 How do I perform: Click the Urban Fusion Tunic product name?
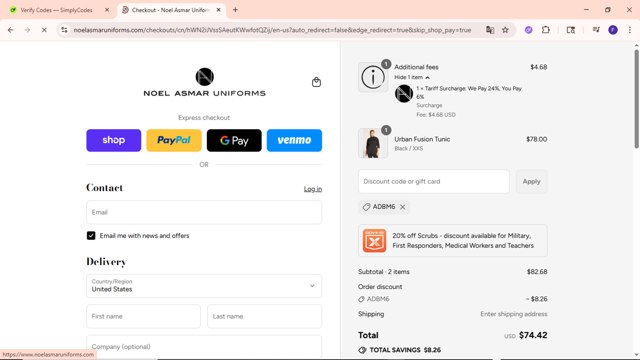[422, 139]
